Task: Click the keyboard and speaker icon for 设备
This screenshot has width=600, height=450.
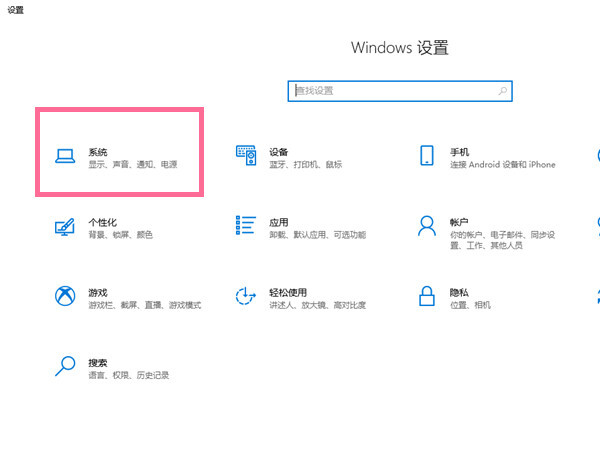Action: [x=246, y=157]
